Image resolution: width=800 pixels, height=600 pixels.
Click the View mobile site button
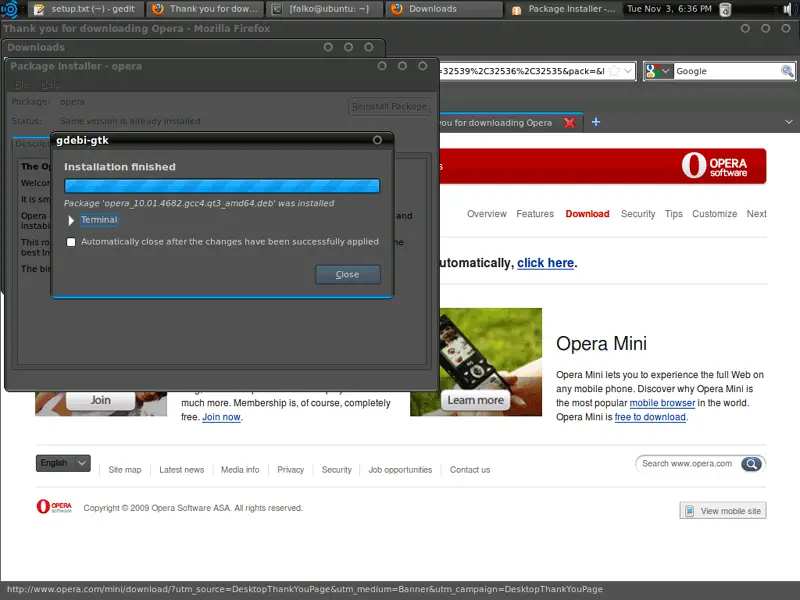[723, 511]
